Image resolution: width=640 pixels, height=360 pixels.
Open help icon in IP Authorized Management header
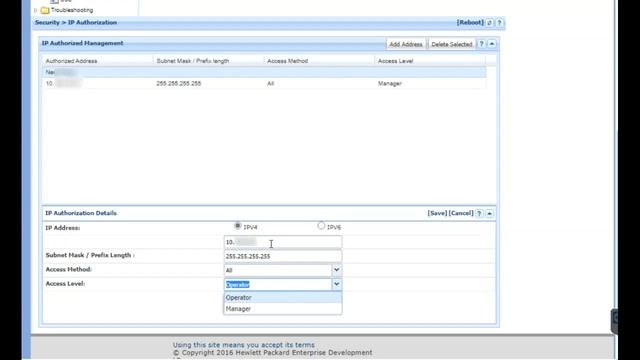[x=482, y=44]
